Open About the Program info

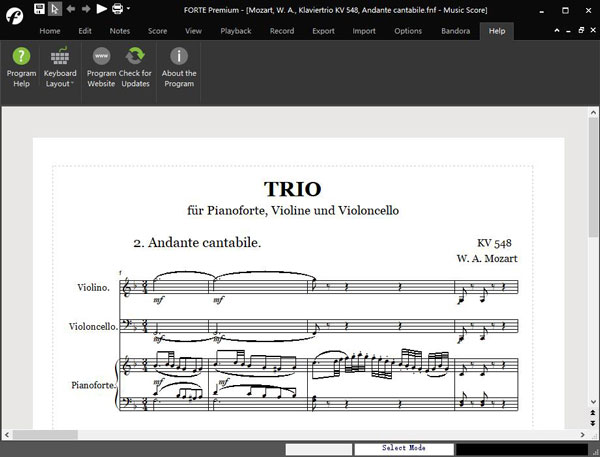click(179, 67)
